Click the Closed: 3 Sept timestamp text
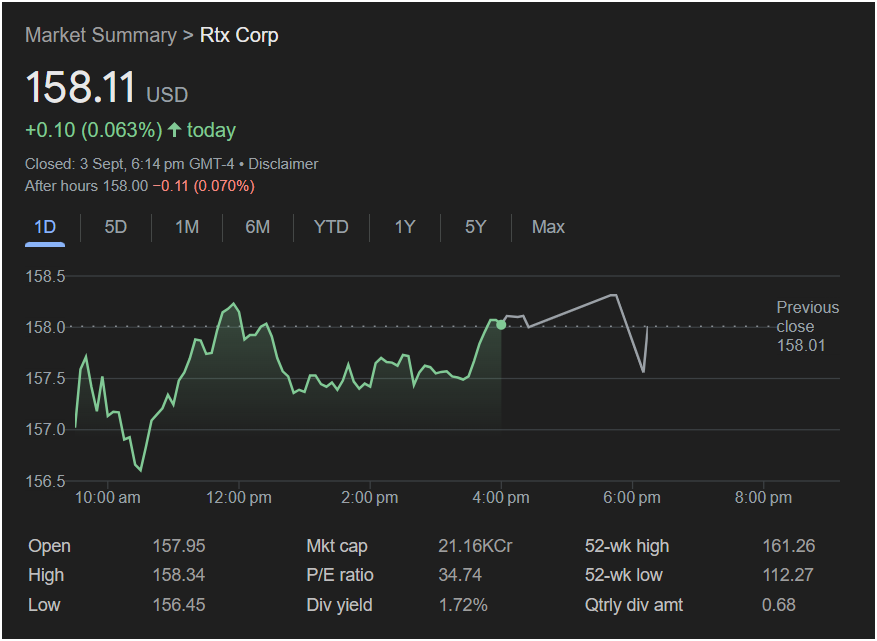Image resolution: width=877 pixels, height=641 pixels. click(x=131, y=164)
